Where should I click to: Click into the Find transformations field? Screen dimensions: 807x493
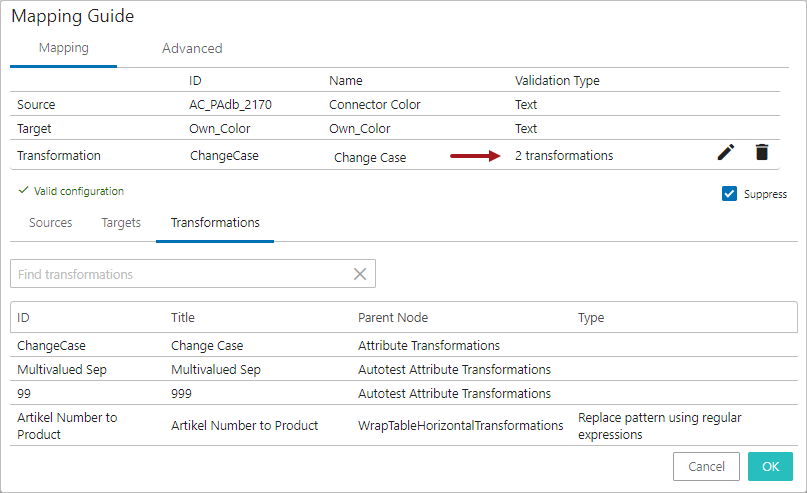[180, 274]
